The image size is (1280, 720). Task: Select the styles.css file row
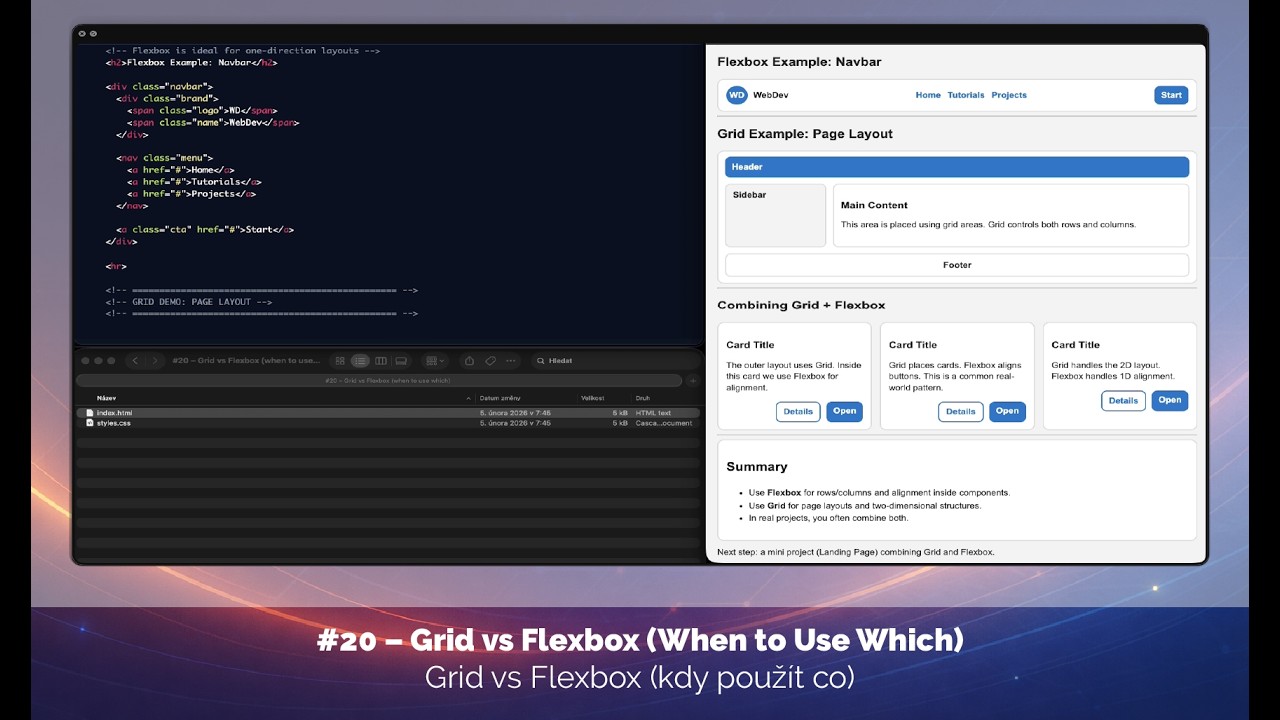coord(388,423)
